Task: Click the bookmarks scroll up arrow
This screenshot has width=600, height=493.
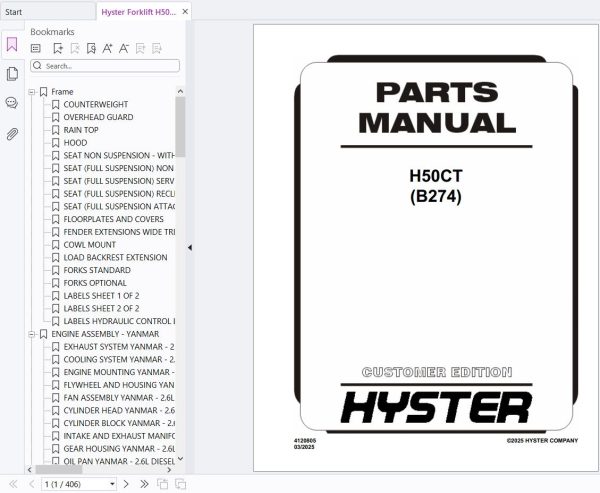Action: pyautogui.click(x=180, y=91)
